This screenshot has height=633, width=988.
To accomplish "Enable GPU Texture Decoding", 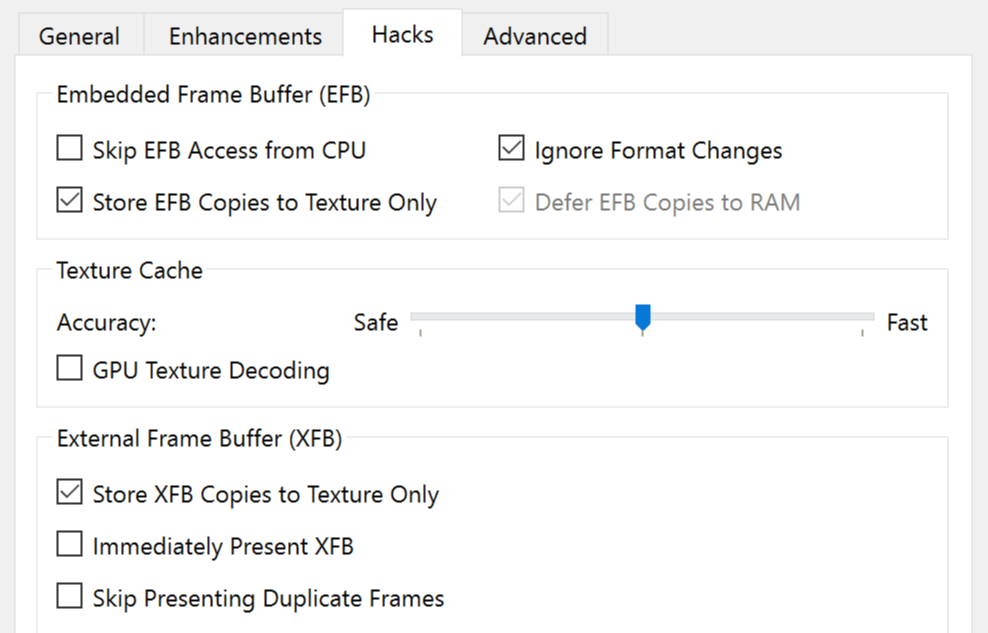I will pyautogui.click(x=69, y=368).
